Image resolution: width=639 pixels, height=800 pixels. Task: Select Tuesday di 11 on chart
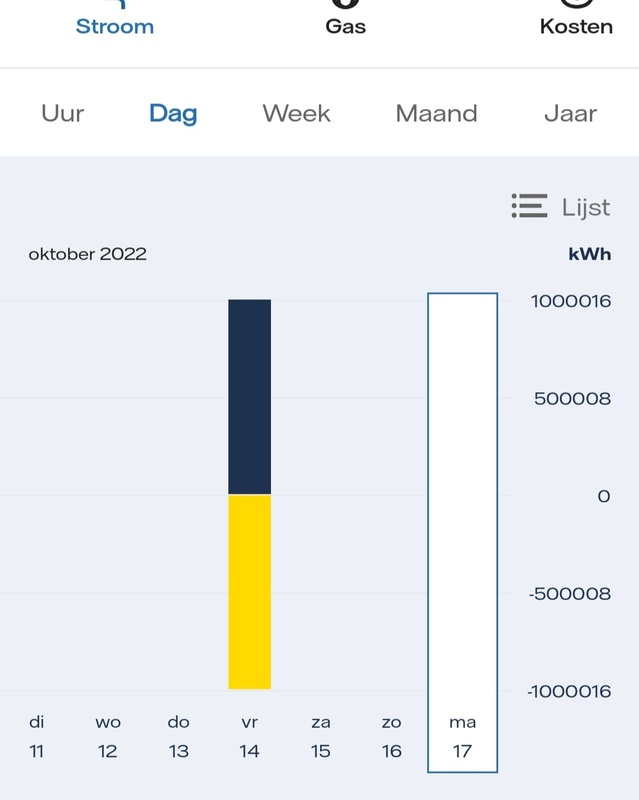click(37, 736)
